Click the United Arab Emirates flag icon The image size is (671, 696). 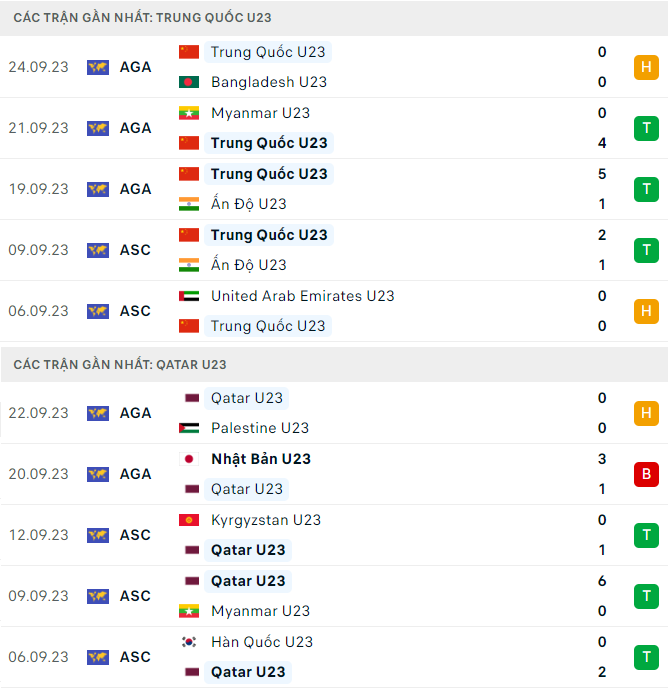click(189, 296)
